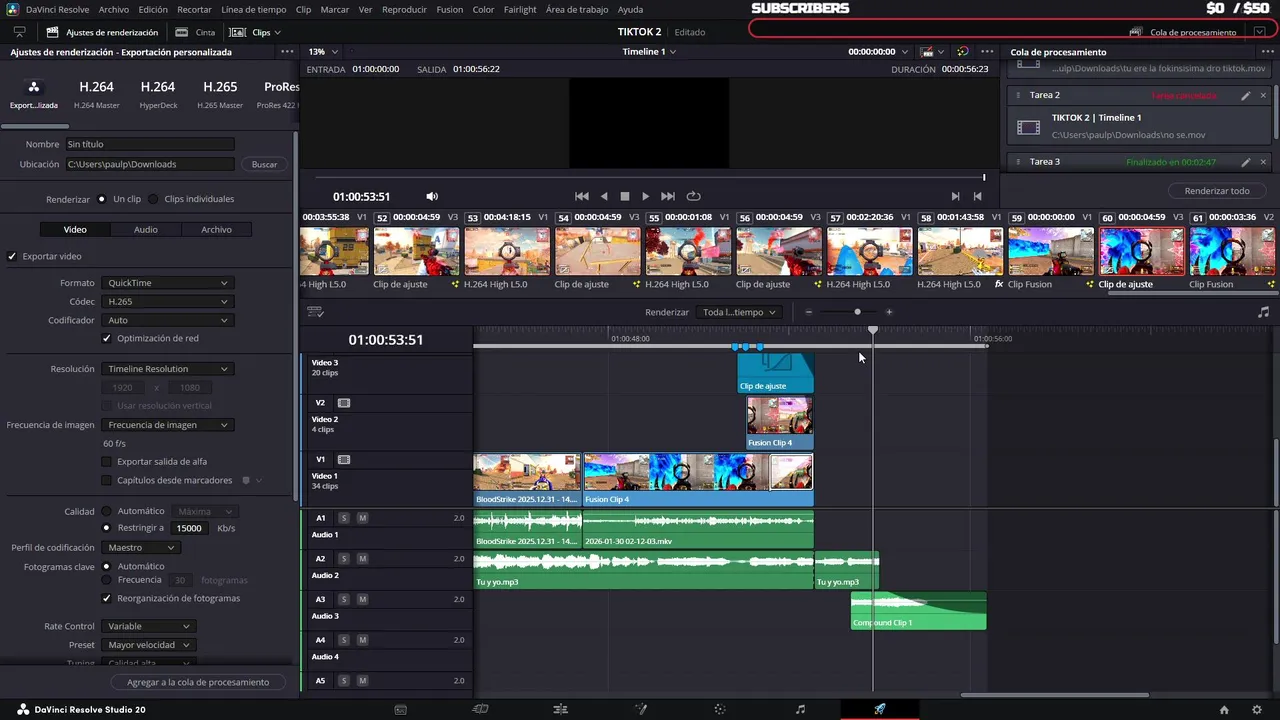Open the Rate Control Variable dropdown
Screen dimensions: 1280x720
[x=148, y=627]
